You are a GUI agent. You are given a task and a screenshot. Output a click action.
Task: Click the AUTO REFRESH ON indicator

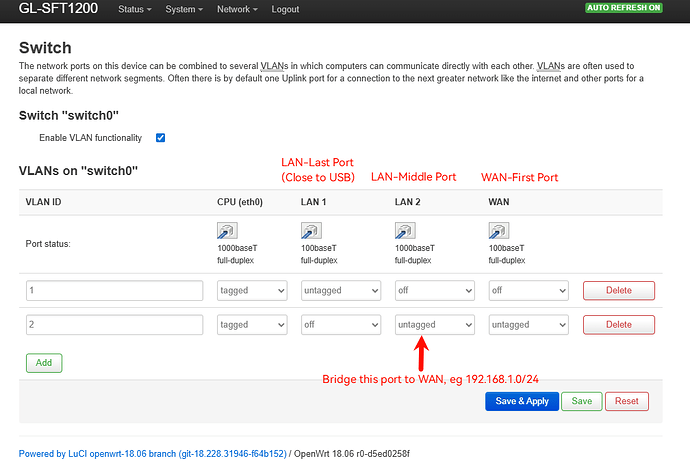coord(635,9)
